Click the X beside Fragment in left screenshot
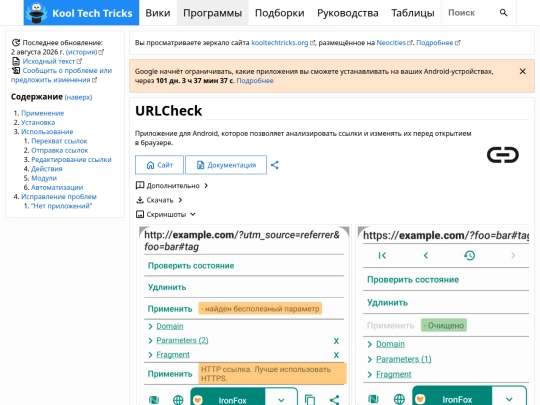Image resolution: width=540 pixels, height=405 pixels. coord(336,355)
